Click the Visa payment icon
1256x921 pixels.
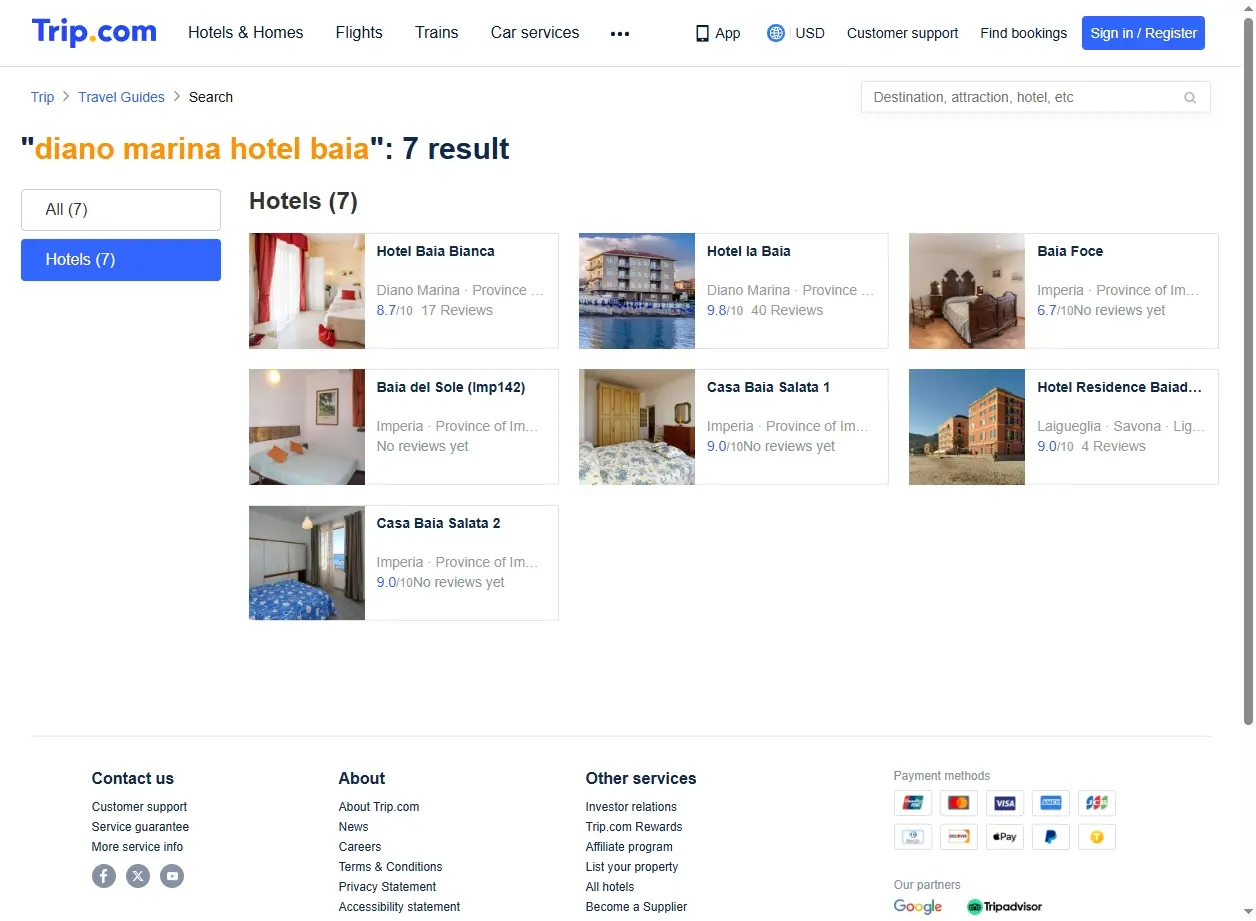click(1005, 803)
